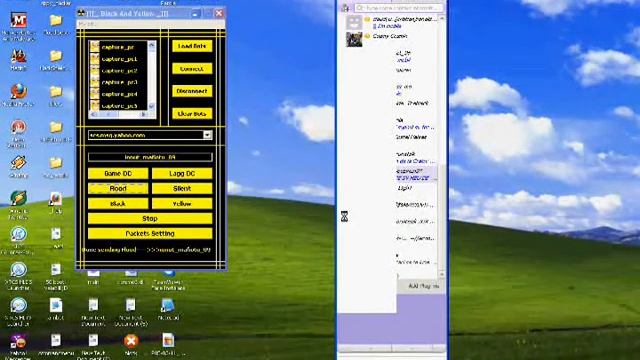Click the messenger search contacts field
Viewport: 640px width, 360px height.
coord(399,8)
